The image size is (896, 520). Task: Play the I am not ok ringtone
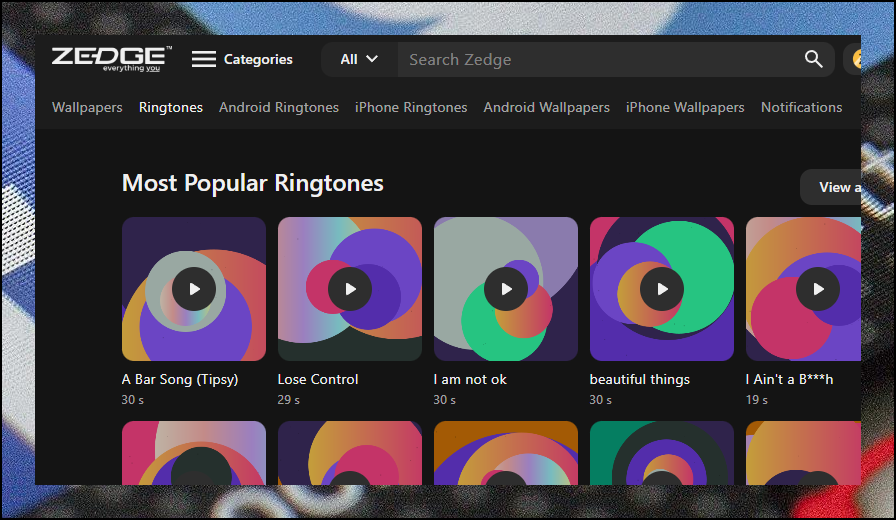(506, 289)
